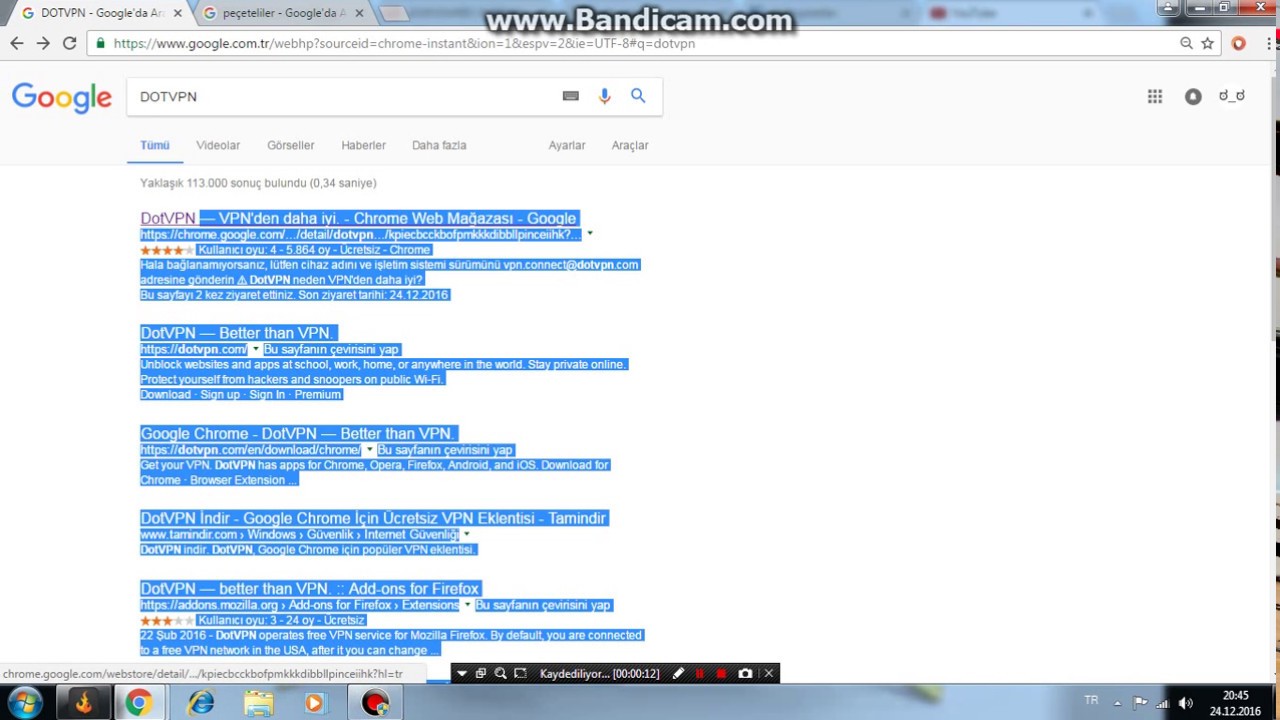
Task: Open the Google account profile avatar
Action: (1231, 96)
